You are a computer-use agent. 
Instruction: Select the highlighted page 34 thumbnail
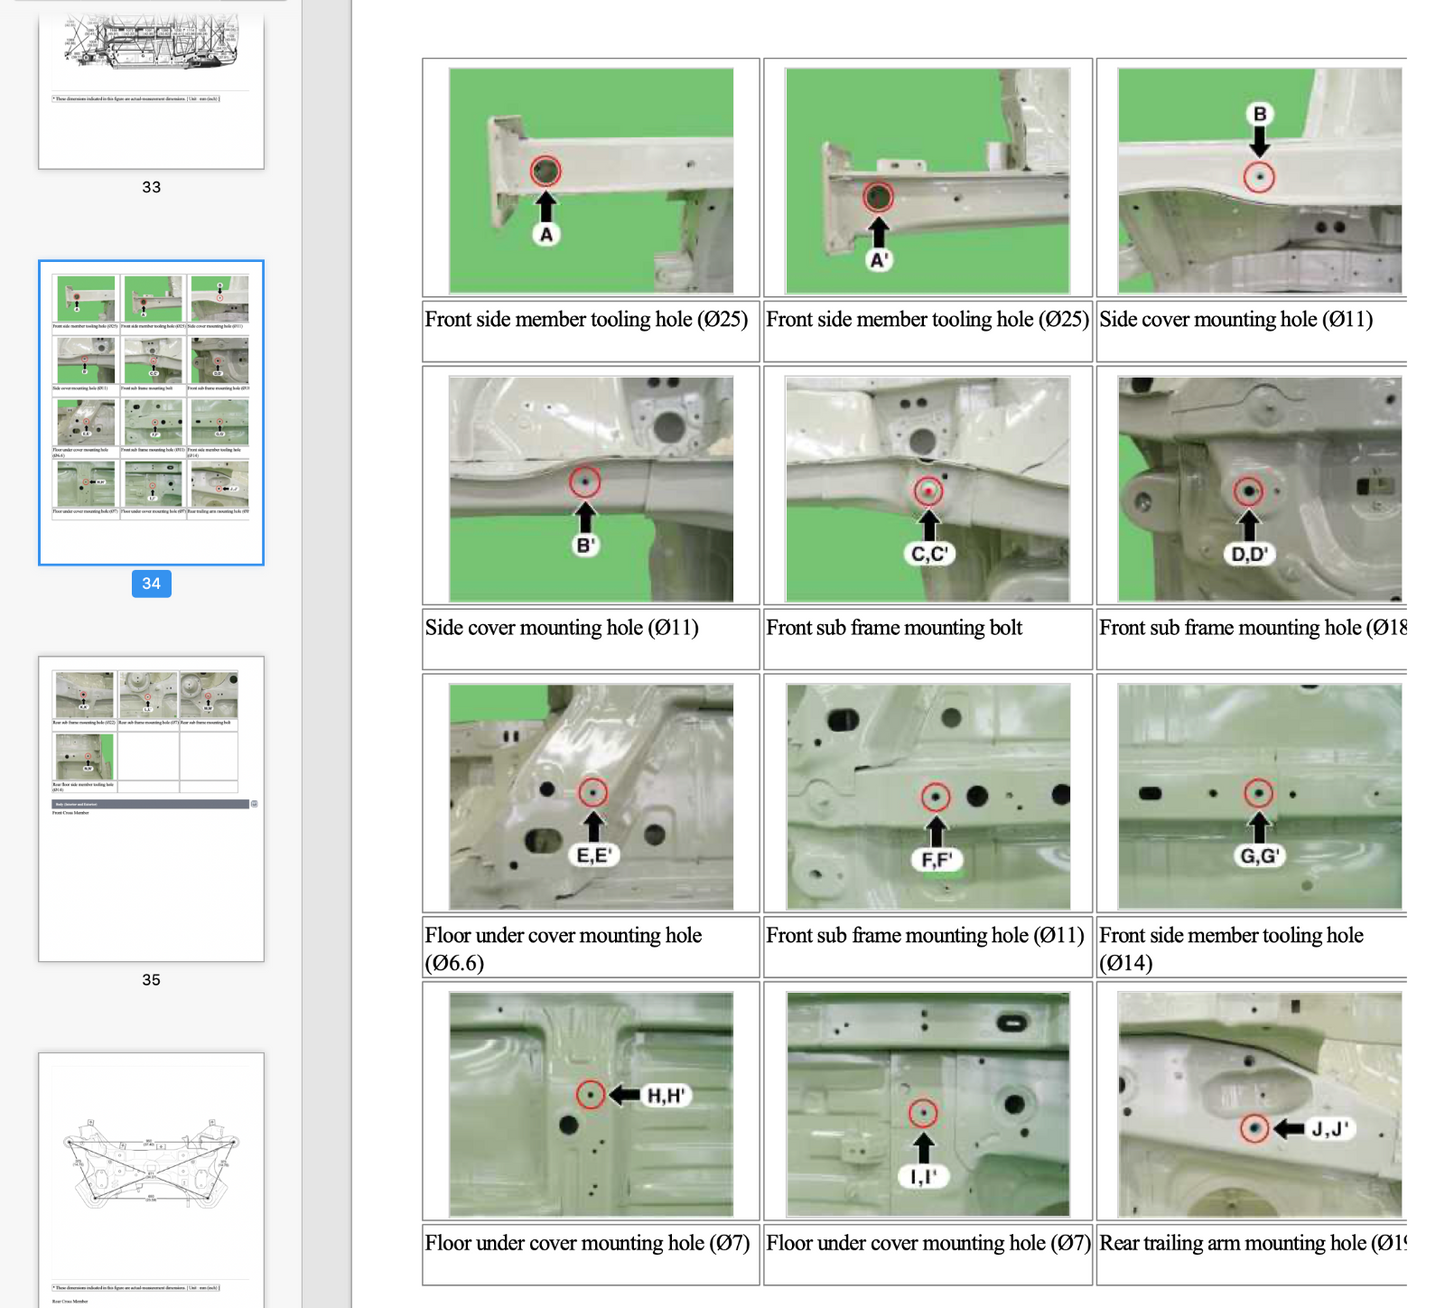151,412
